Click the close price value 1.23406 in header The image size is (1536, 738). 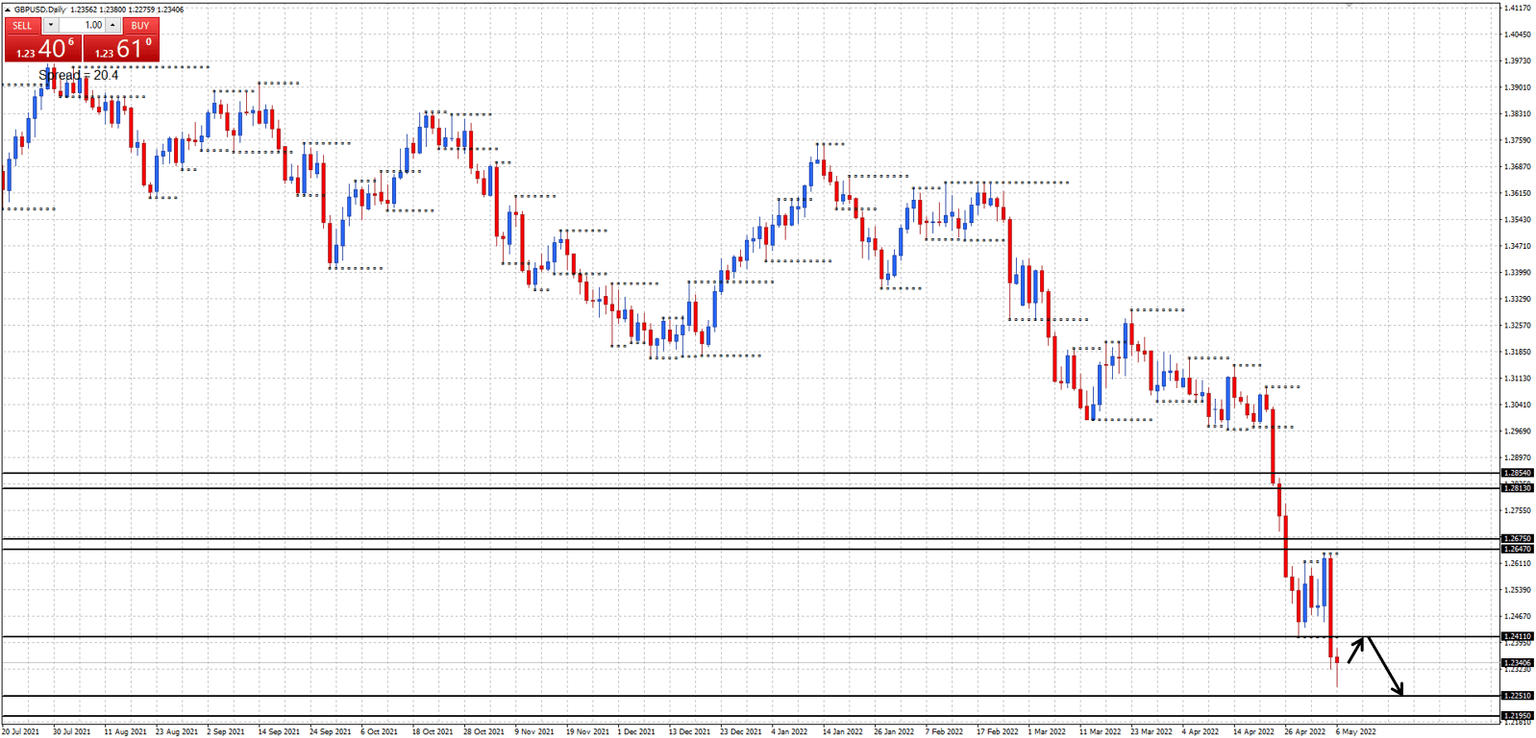coord(170,9)
